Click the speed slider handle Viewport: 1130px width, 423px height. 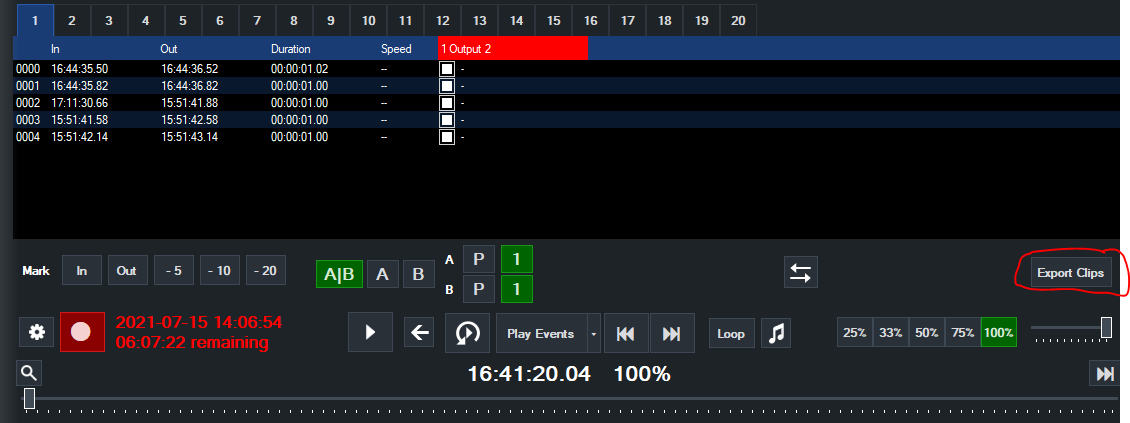tap(1106, 327)
